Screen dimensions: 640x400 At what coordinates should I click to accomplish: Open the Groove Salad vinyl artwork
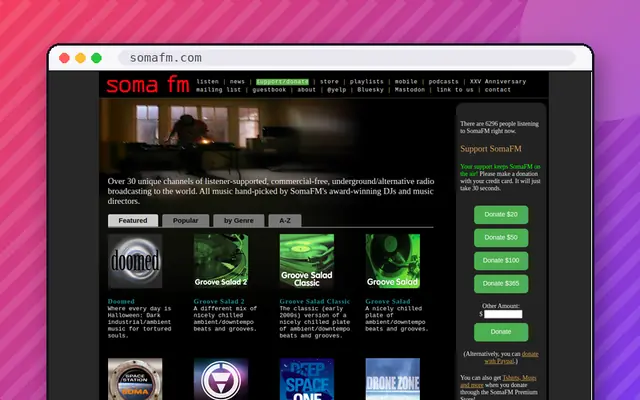(393, 261)
